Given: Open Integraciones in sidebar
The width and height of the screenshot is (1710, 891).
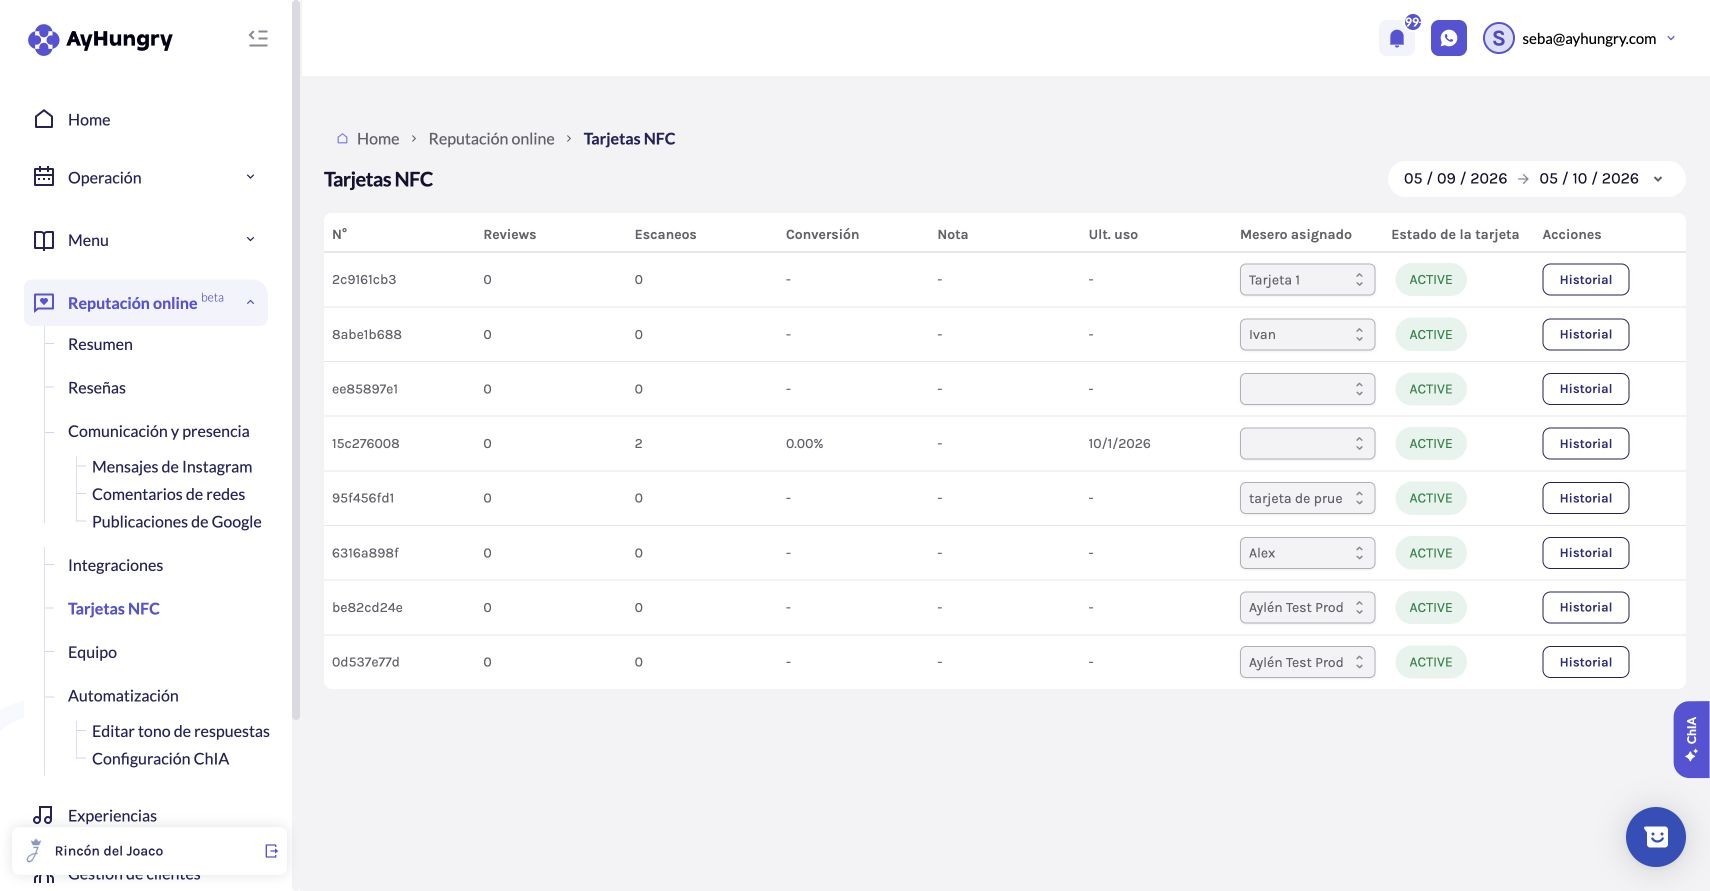Looking at the screenshot, I should tap(115, 565).
